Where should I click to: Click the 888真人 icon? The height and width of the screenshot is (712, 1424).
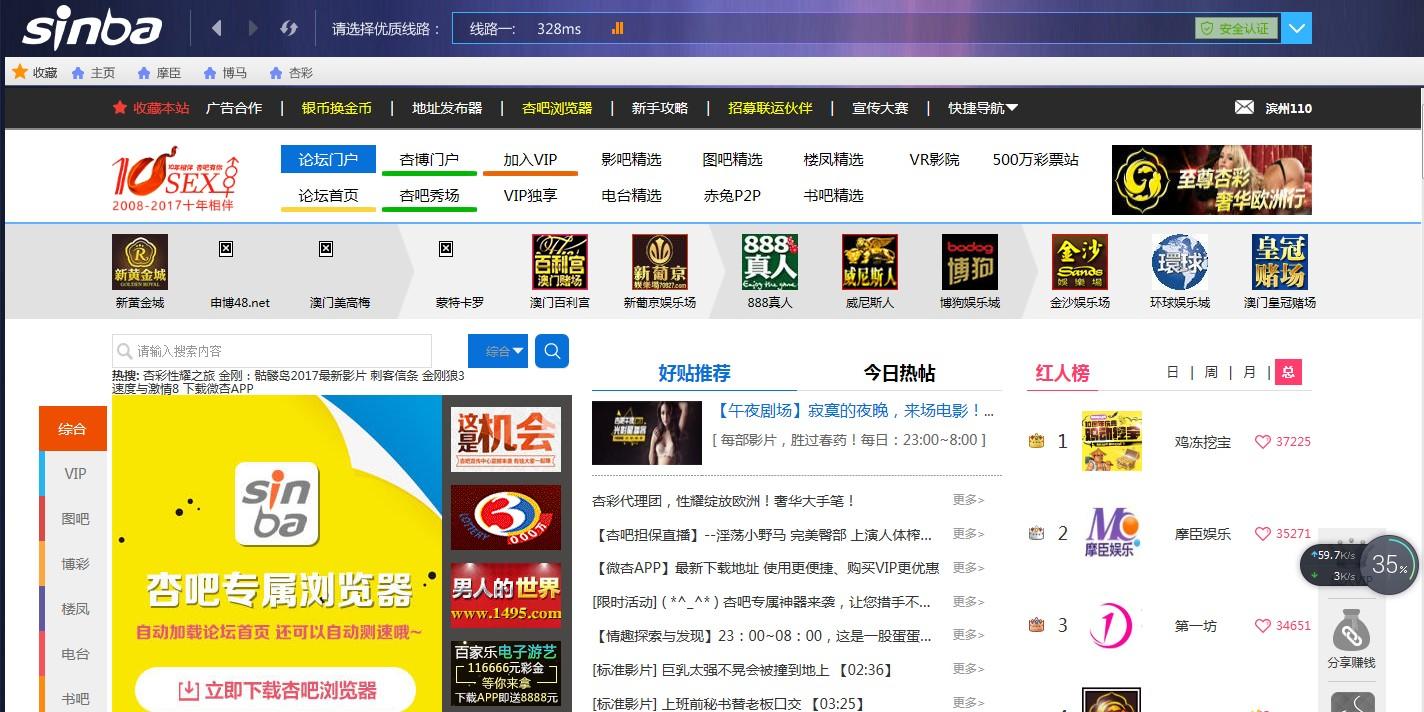pos(770,262)
